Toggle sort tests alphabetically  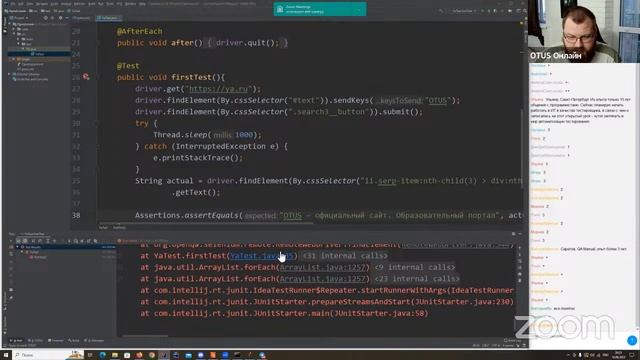coord(33,241)
